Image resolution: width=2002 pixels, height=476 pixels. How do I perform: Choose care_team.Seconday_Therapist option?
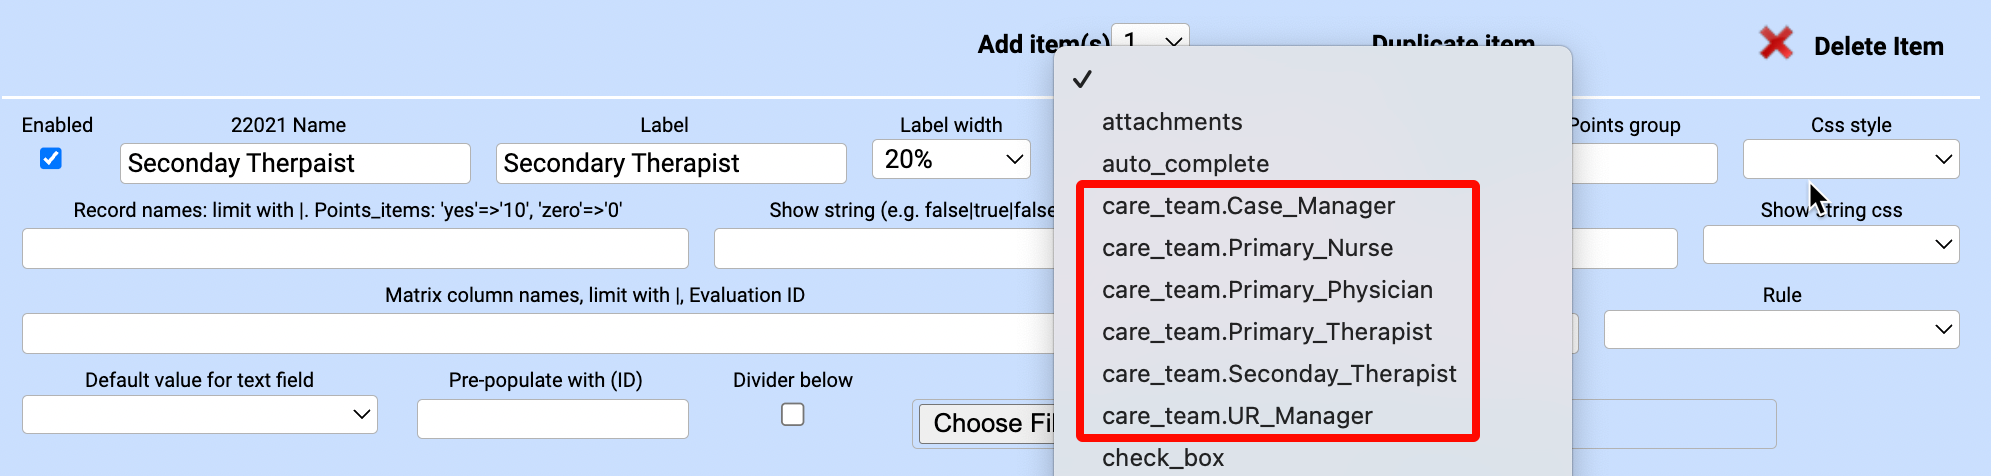pos(1279,374)
